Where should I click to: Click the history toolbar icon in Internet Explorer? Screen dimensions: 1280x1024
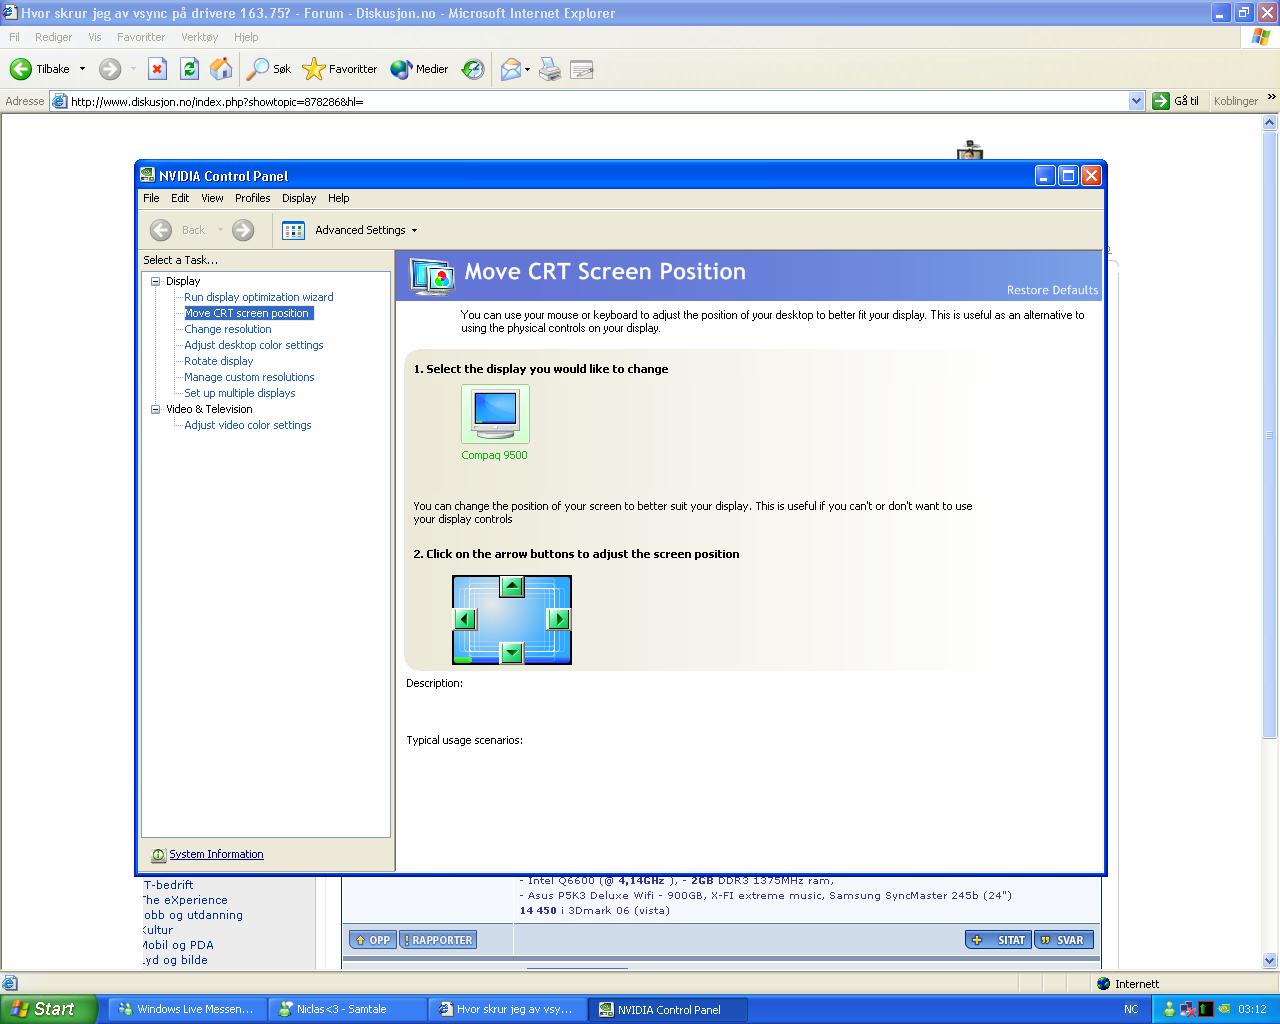coord(473,69)
